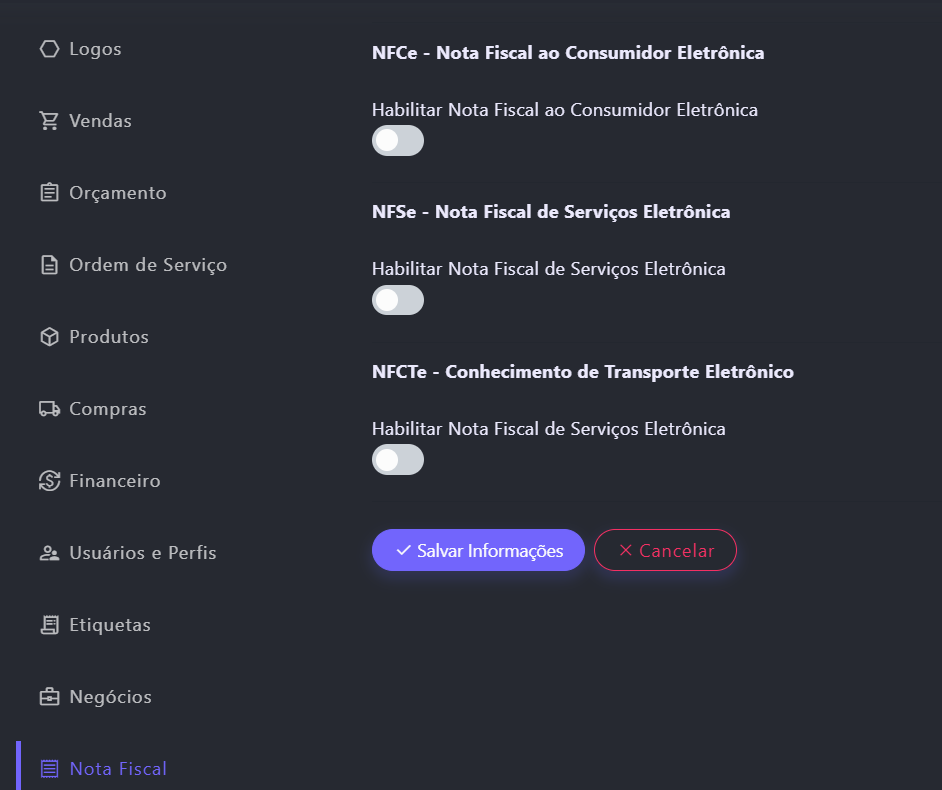This screenshot has width=942, height=790.
Task: Click the Financeiro dollar-cycle icon
Action: 49,481
